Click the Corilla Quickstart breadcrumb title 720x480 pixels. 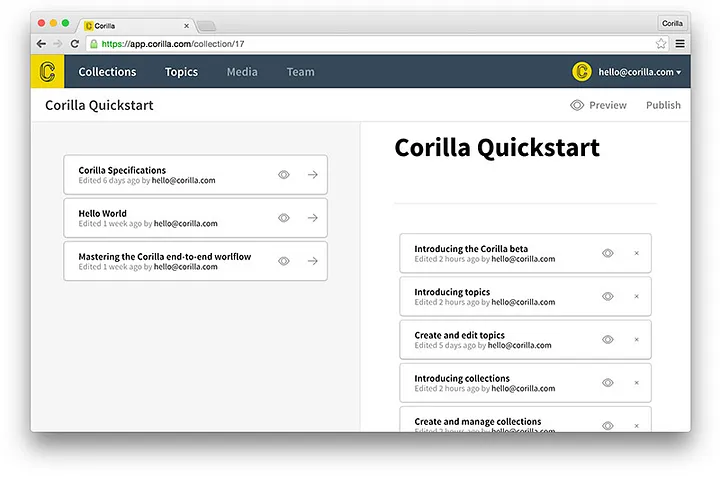point(99,105)
